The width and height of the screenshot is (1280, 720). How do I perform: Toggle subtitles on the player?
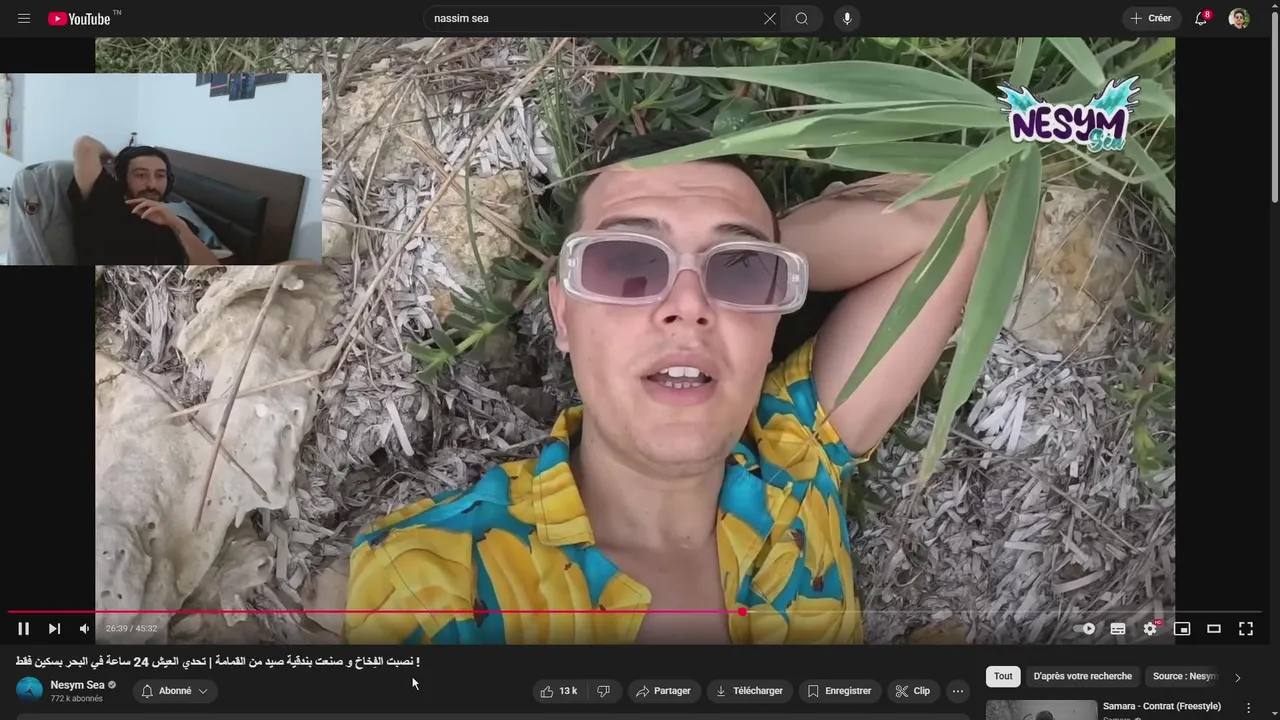pyautogui.click(x=1118, y=628)
